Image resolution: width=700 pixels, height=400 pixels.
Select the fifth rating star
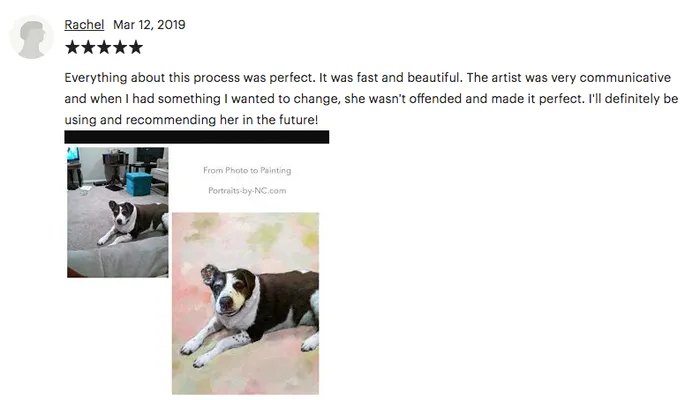point(136,47)
